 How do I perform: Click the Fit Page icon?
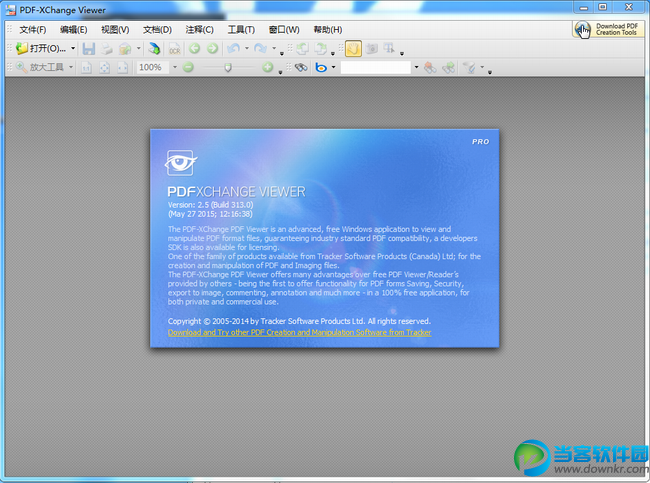pos(104,68)
